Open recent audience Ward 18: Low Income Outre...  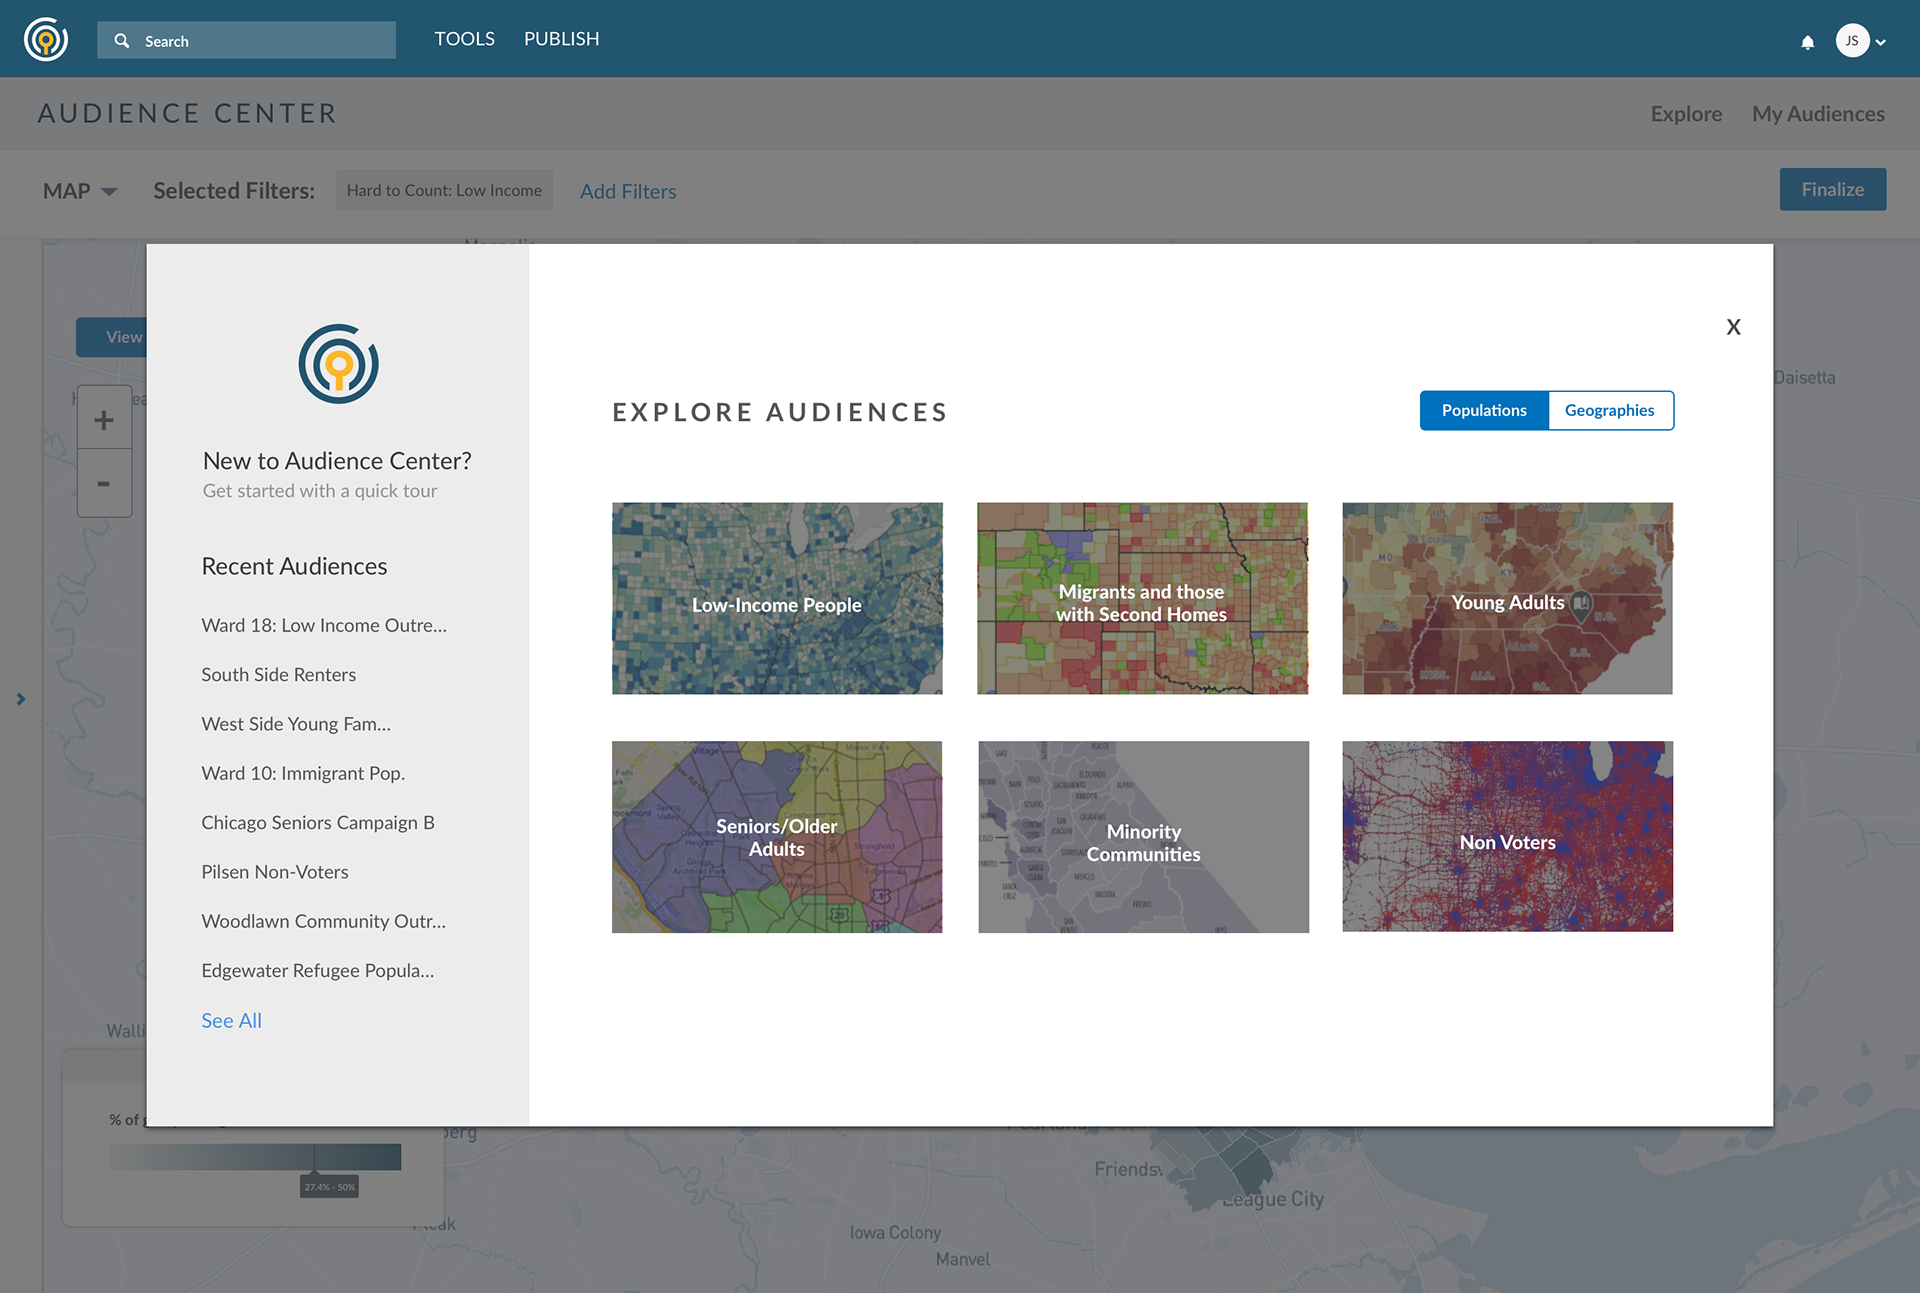click(x=324, y=625)
